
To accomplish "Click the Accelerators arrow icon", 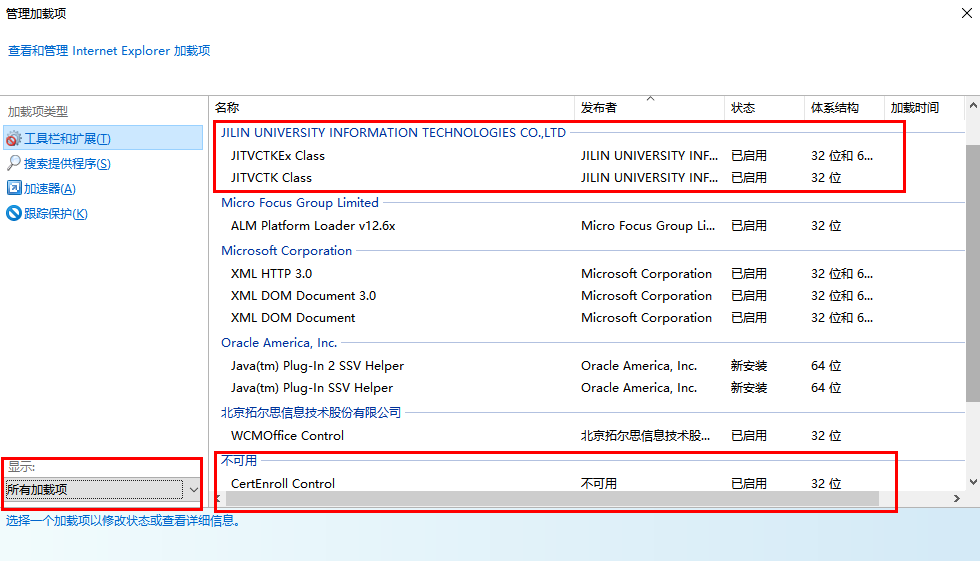I will 14,187.
